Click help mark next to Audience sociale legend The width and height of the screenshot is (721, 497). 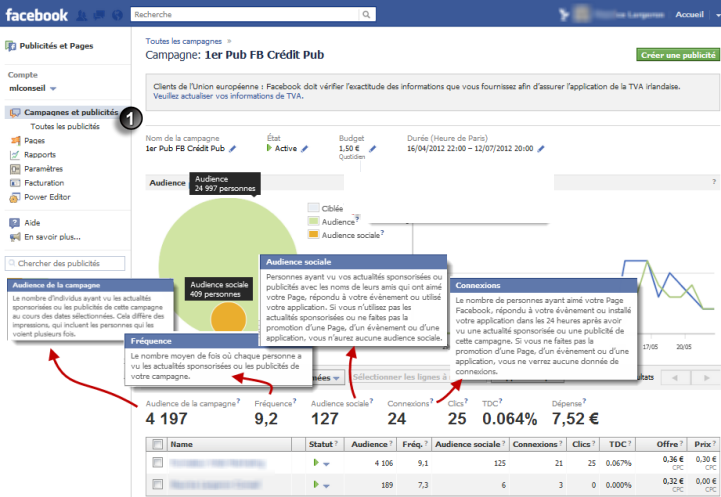[x=383, y=233]
